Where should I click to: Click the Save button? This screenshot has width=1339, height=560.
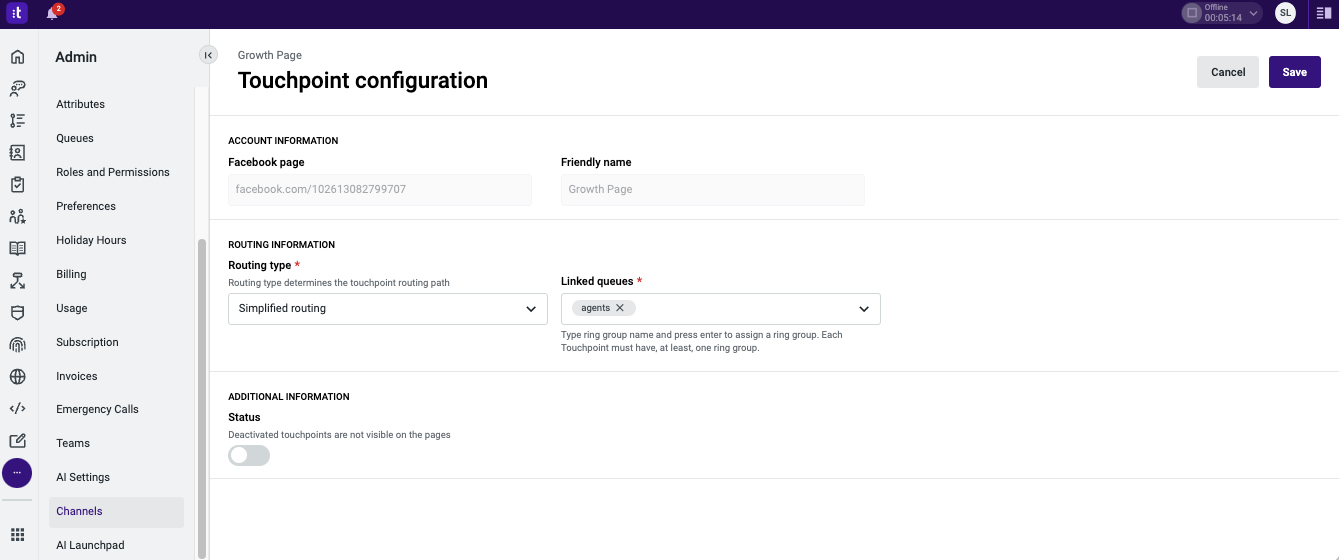pos(1295,72)
